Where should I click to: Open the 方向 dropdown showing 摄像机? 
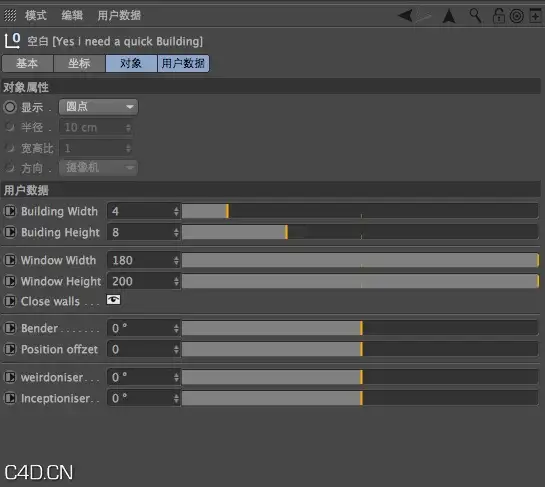tap(98, 168)
